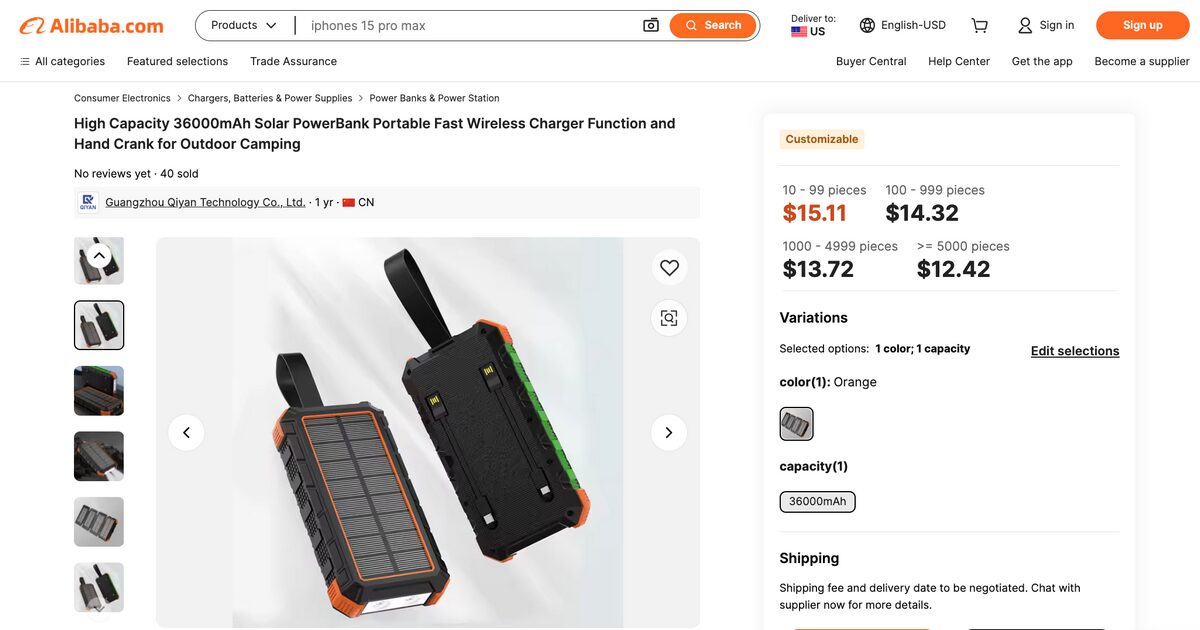Click the Edit selections link

click(1074, 351)
